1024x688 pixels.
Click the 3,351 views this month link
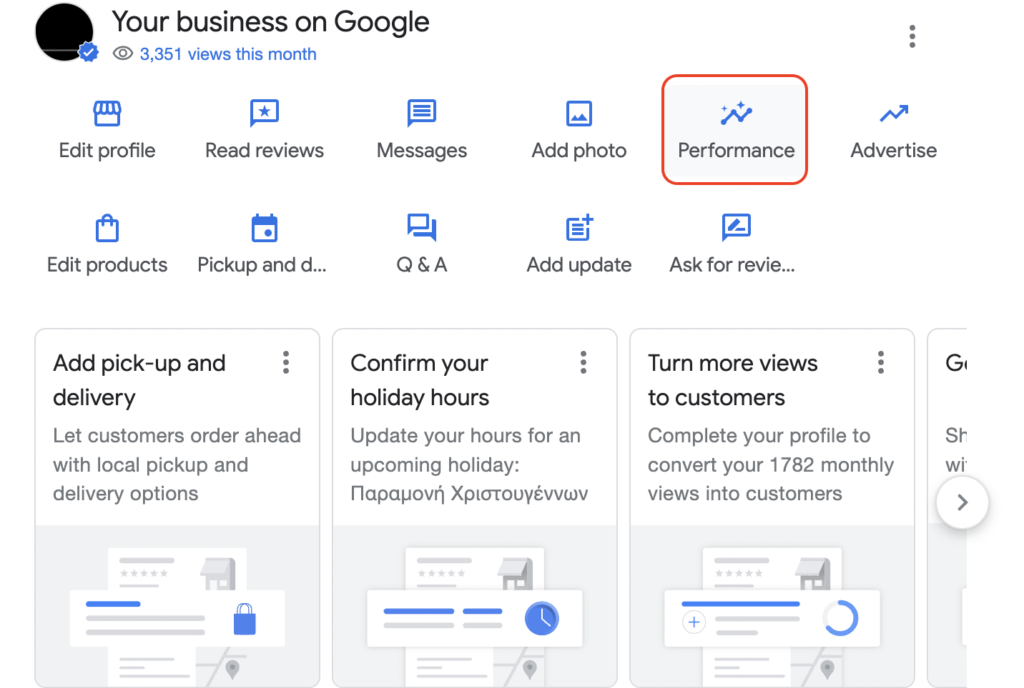pyautogui.click(x=228, y=54)
